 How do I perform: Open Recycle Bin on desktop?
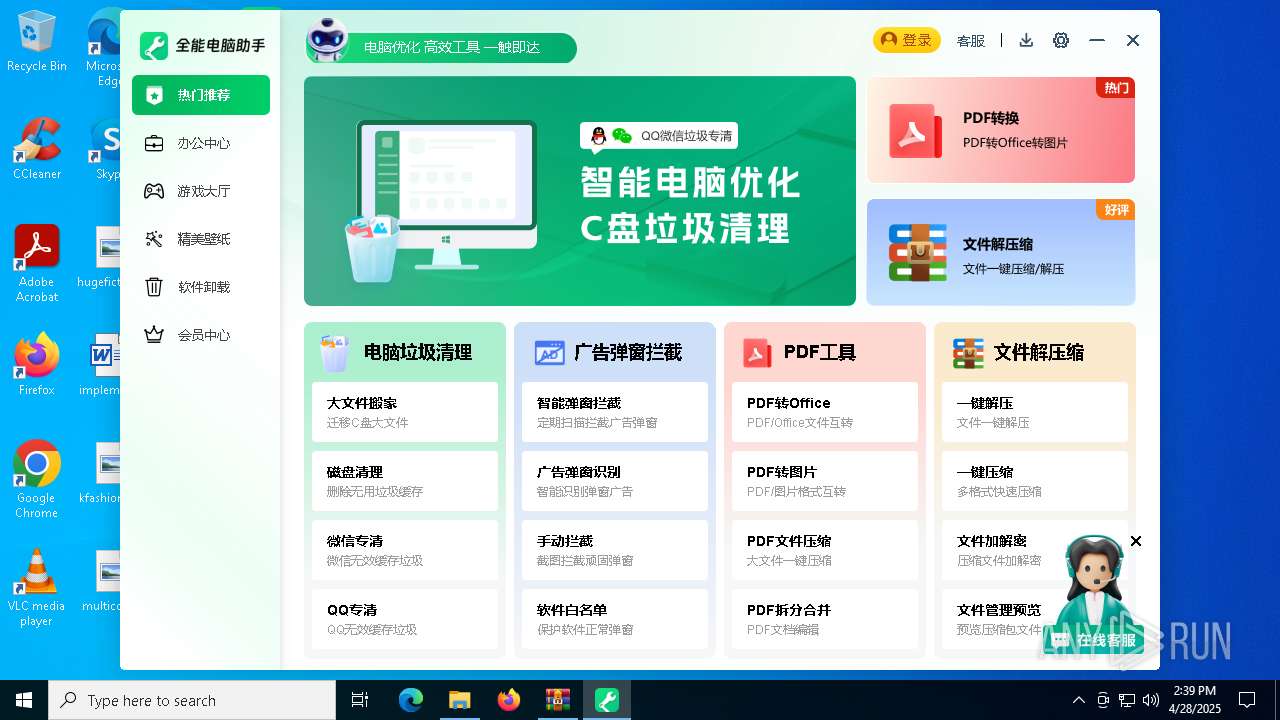coord(37,41)
